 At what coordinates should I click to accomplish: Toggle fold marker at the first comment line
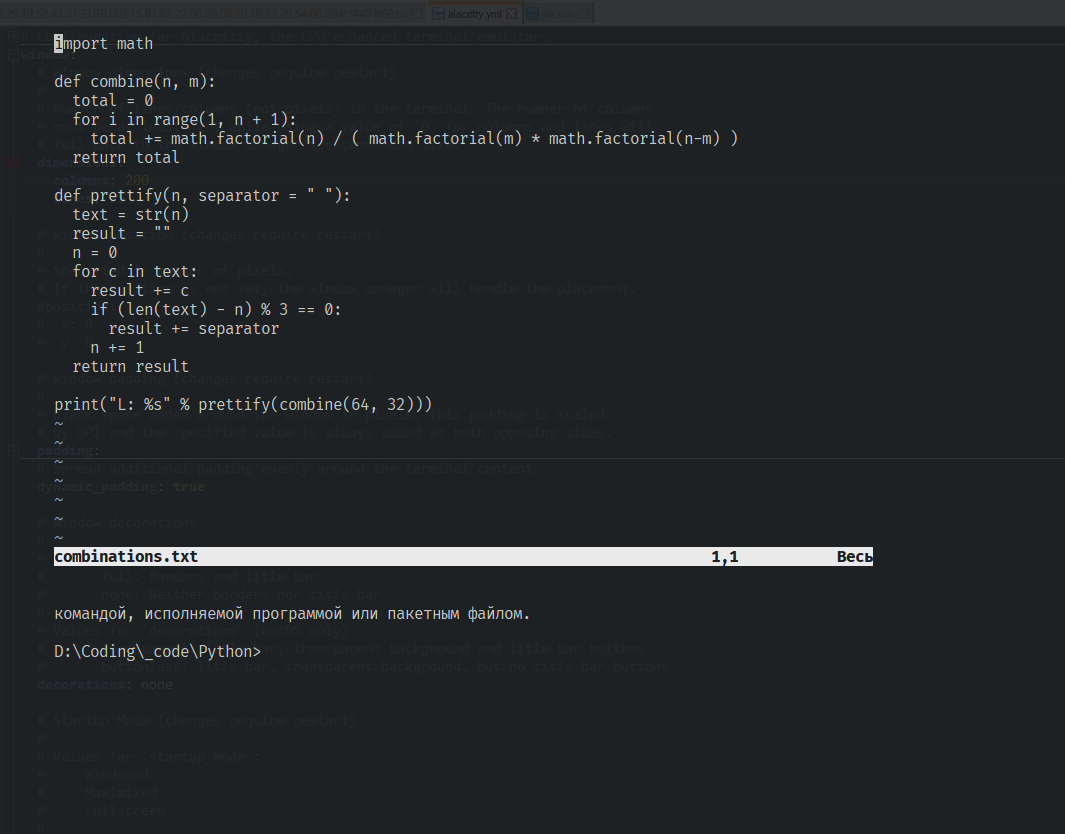coord(13,37)
